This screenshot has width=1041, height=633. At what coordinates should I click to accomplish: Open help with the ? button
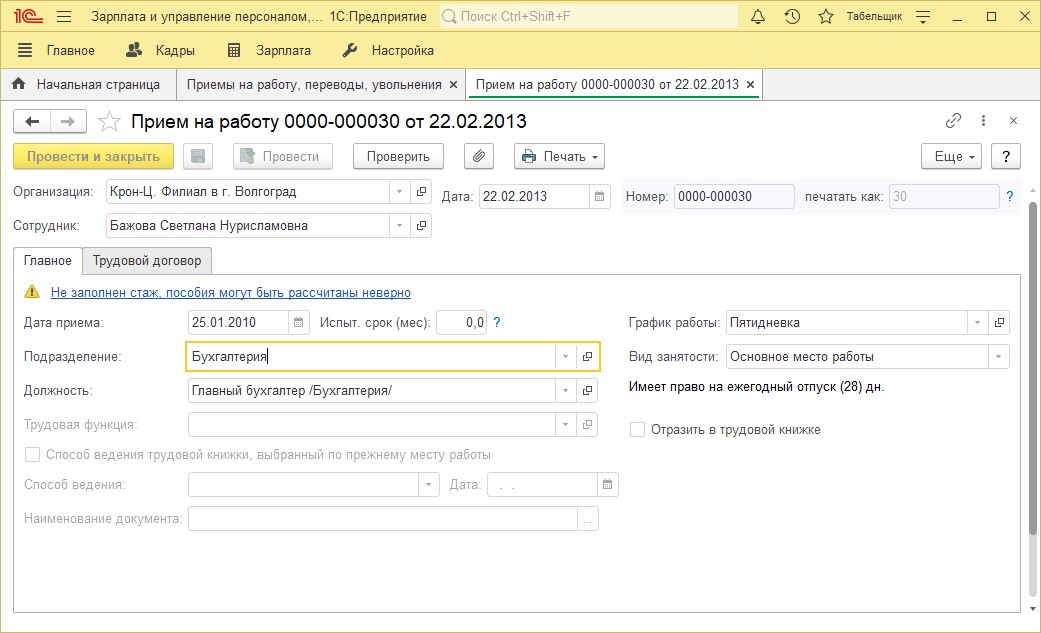[x=1006, y=157]
